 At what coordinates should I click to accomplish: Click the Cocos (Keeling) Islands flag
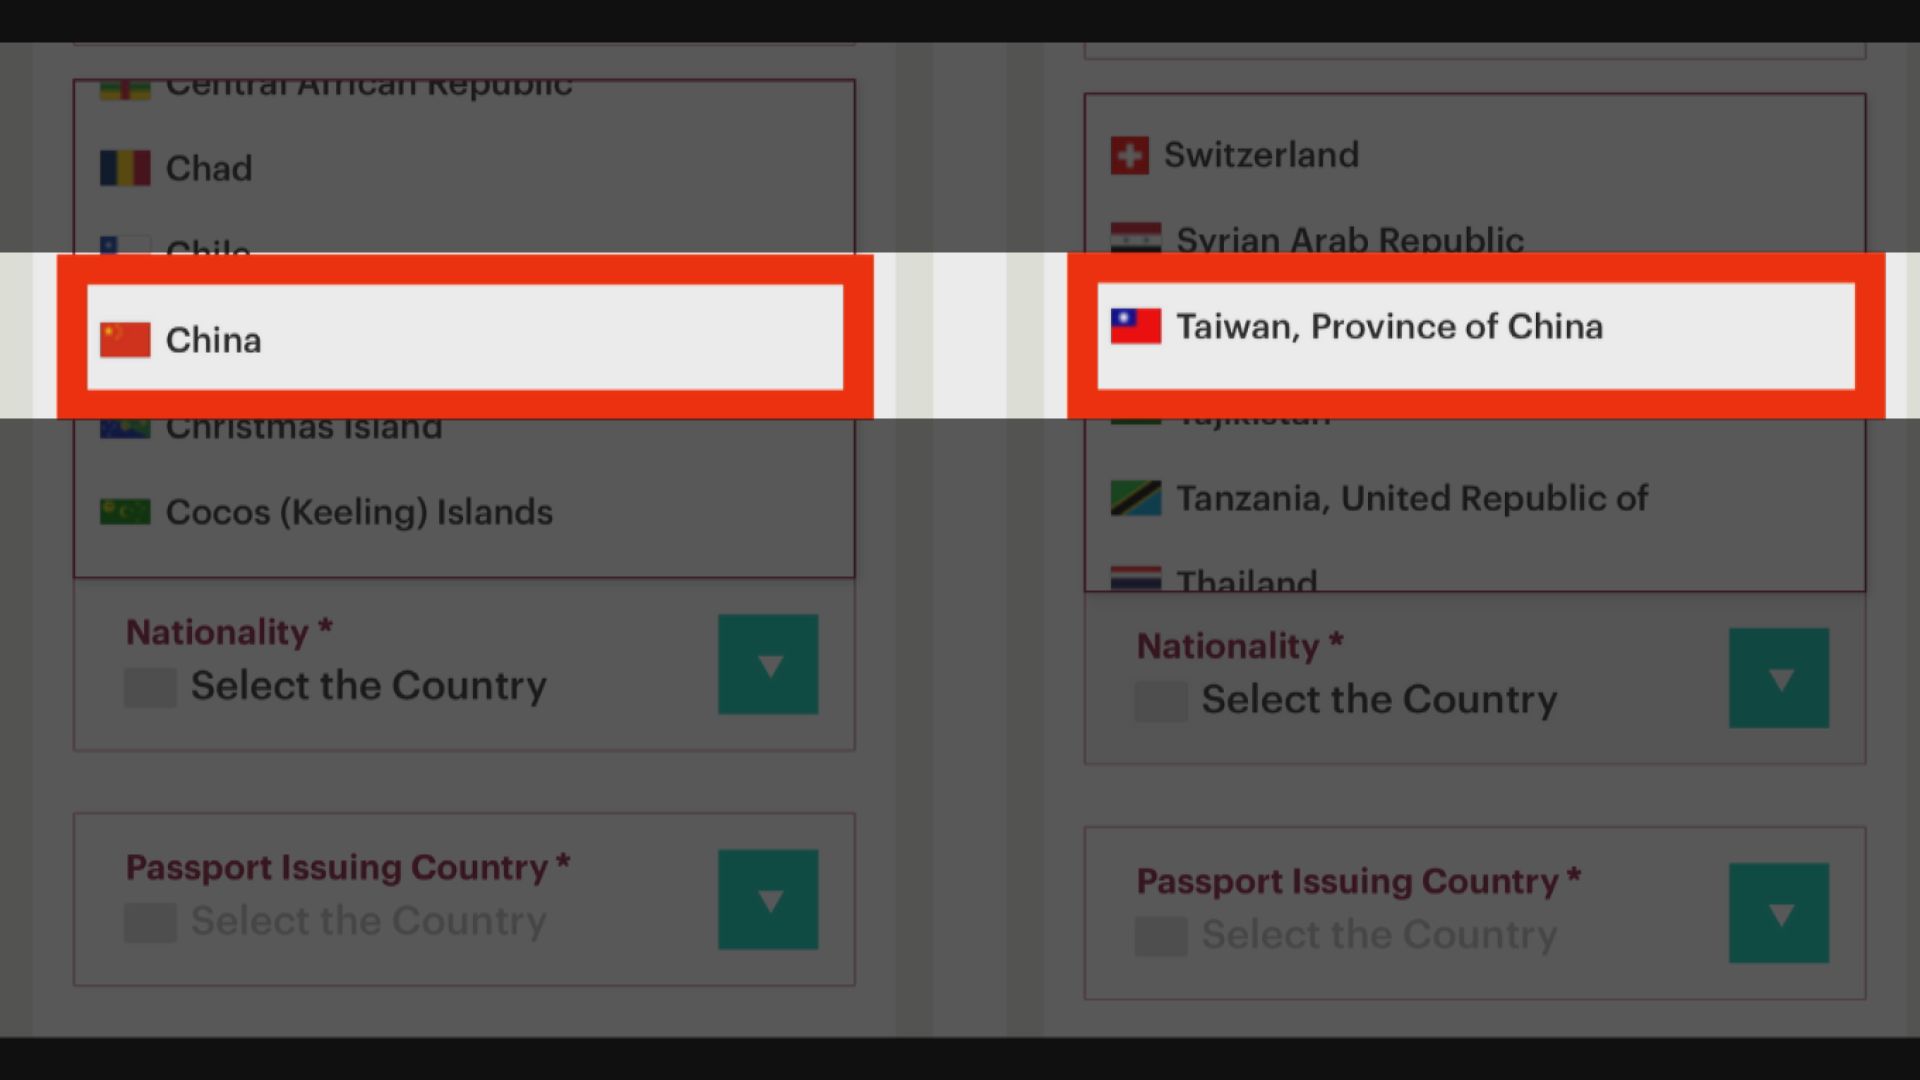point(125,512)
